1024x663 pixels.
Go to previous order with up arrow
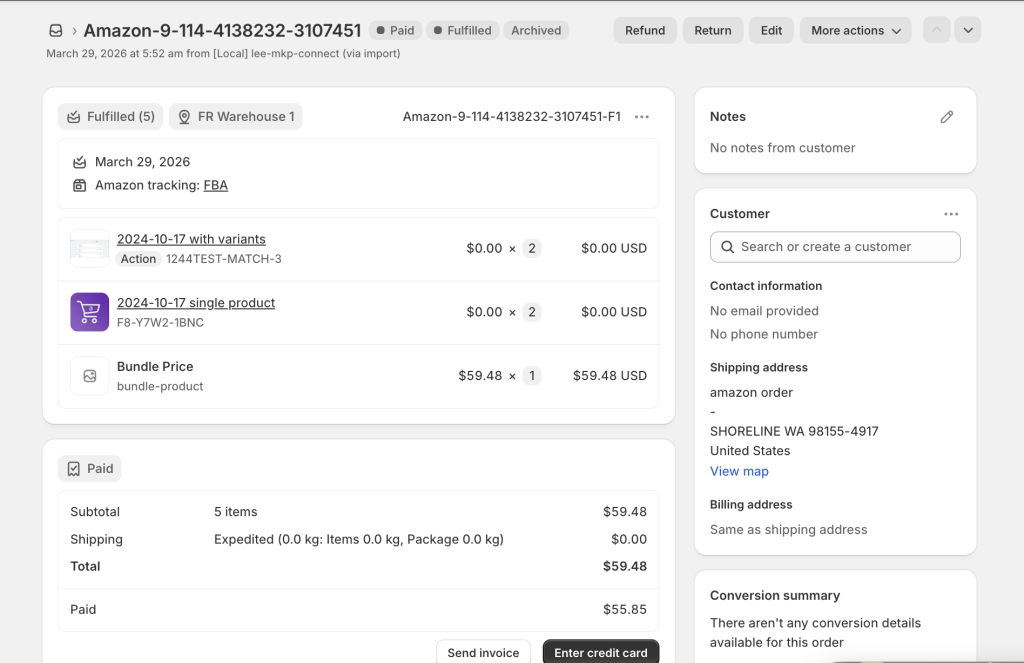click(936, 31)
